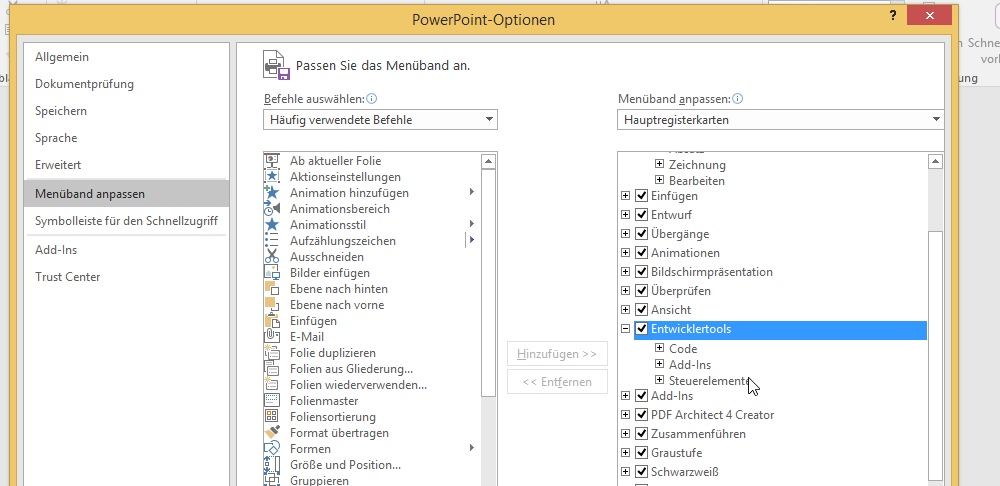Viewport: 1000px width, 486px height.
Task: Select Schwarzweiß in the tabs tree
Action: click(x=684, y=472)
